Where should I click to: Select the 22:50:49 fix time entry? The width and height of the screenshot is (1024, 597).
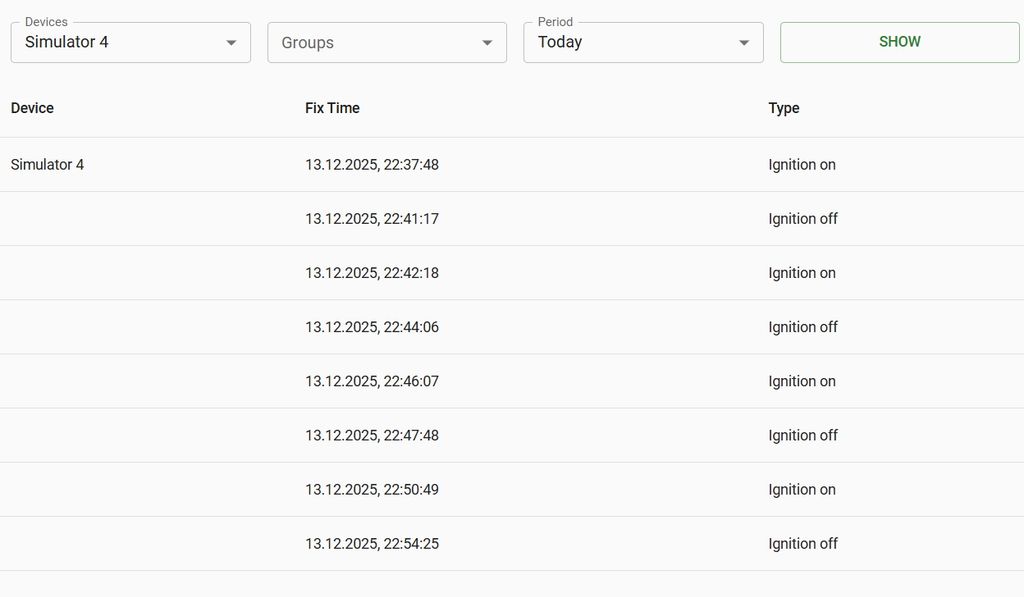click(x=372, y=489)
